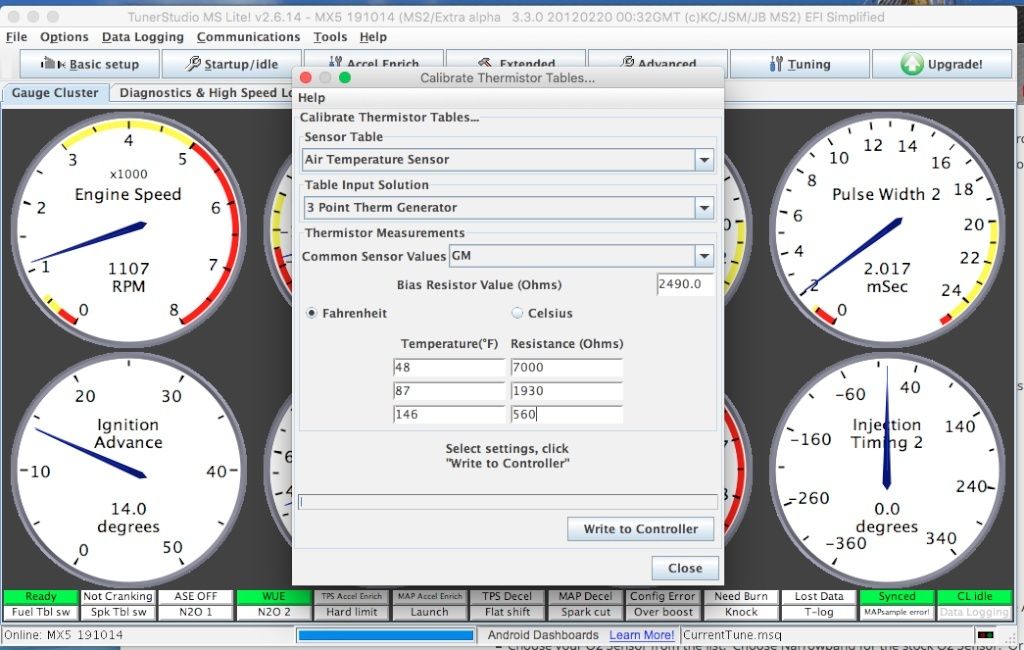Screen dimensions: 1024x650
Task: Select the Celsius radio button
Action: click(517, 313)
